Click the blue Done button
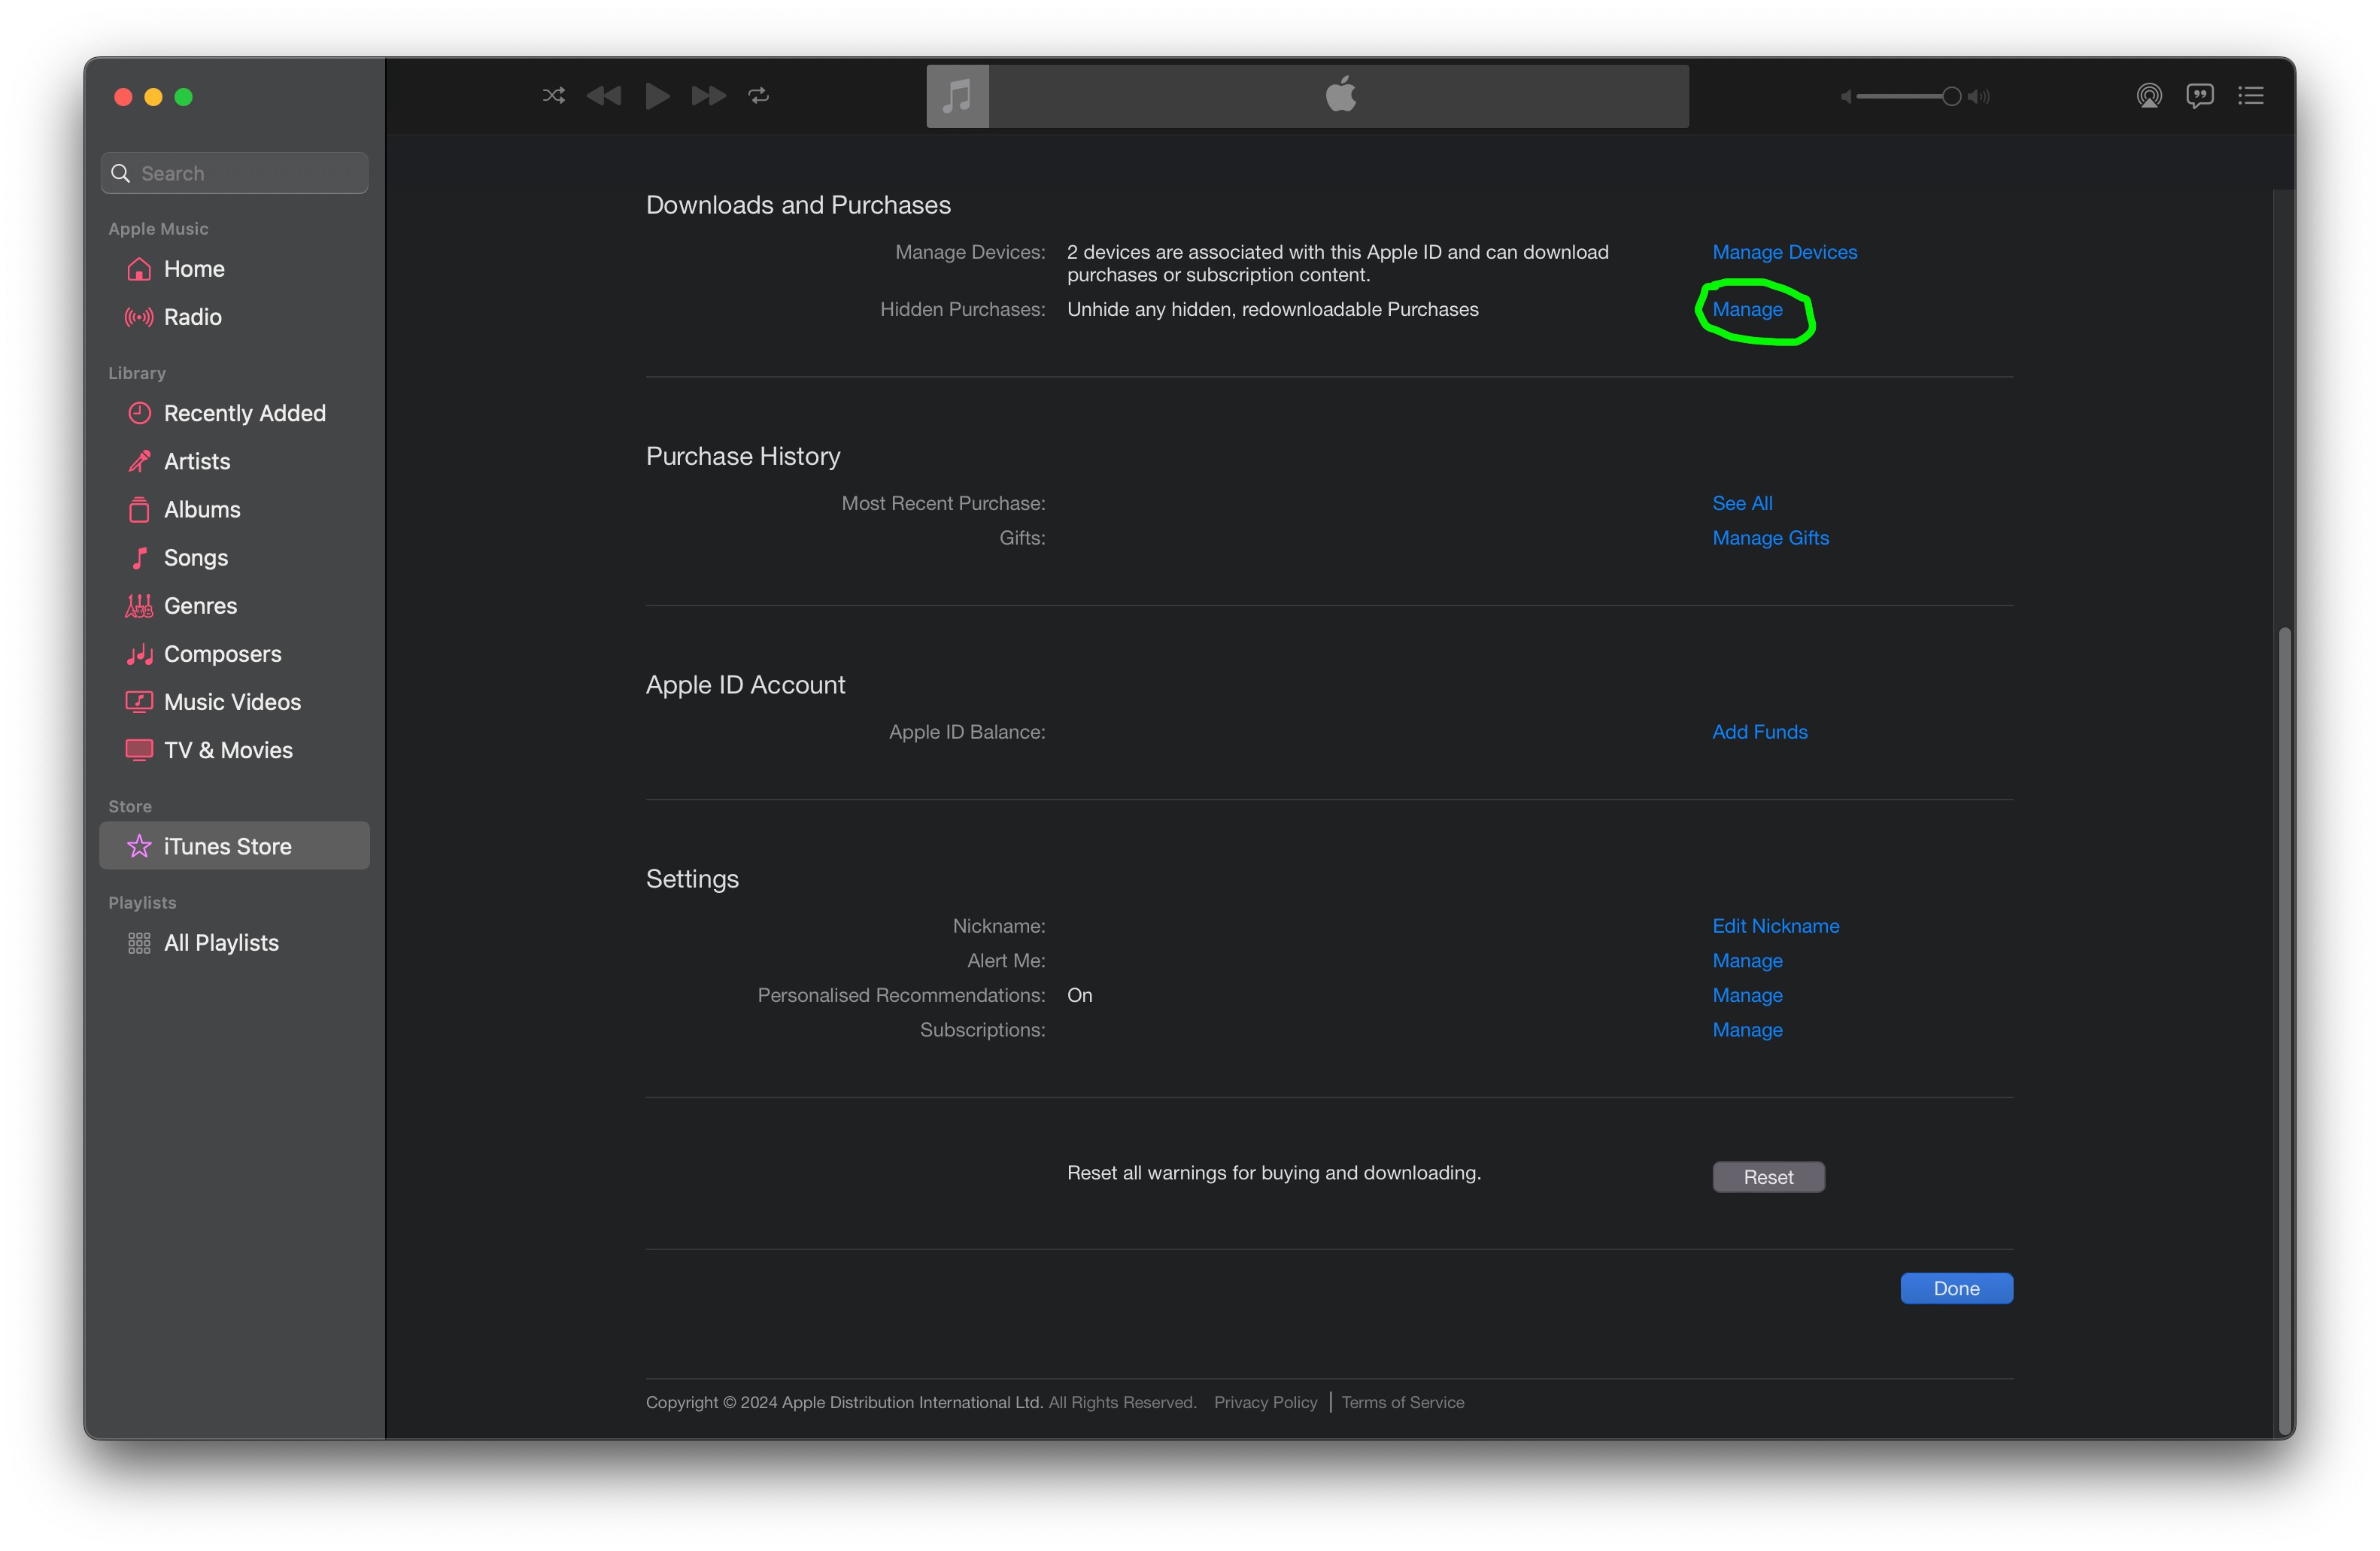The height and width of the screenshot is (1551, 2380). coord(1956,1288)
